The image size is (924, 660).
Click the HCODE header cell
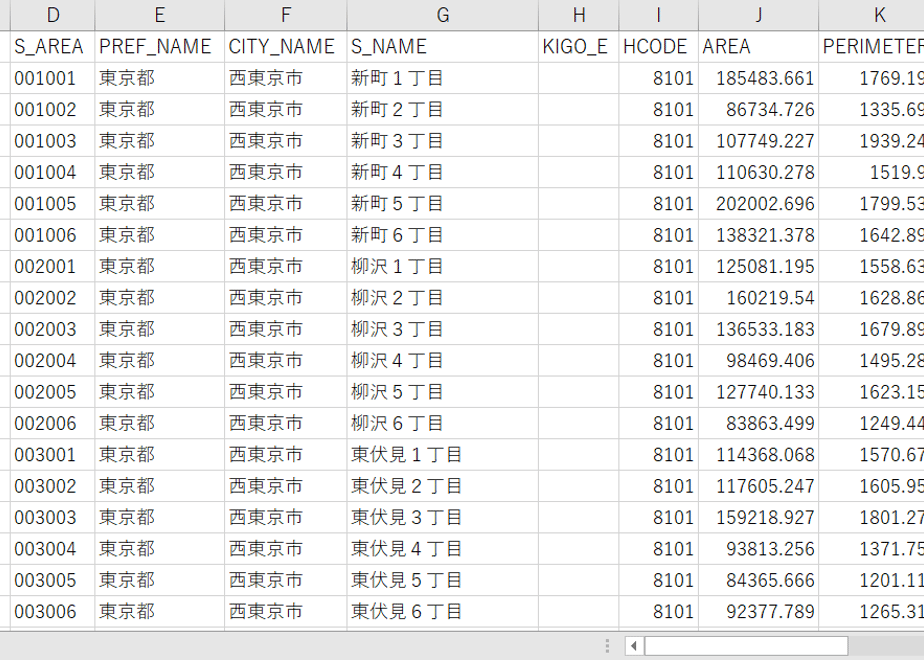[x=659, y=47]
